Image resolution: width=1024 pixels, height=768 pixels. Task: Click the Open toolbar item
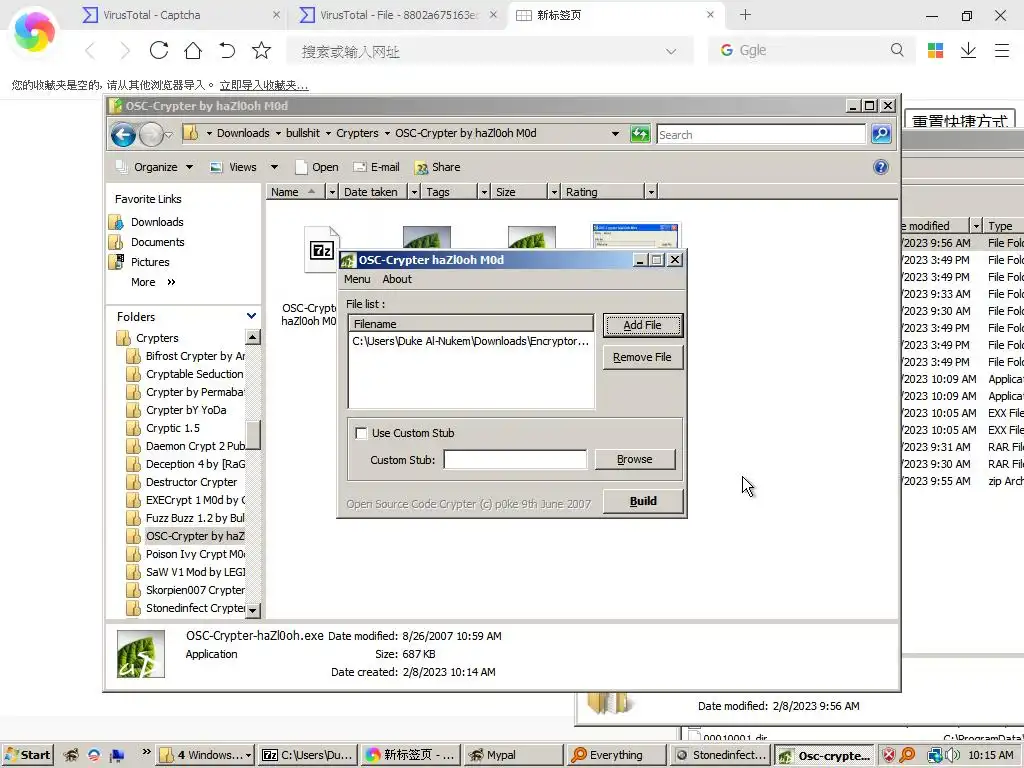click(317, 167)
